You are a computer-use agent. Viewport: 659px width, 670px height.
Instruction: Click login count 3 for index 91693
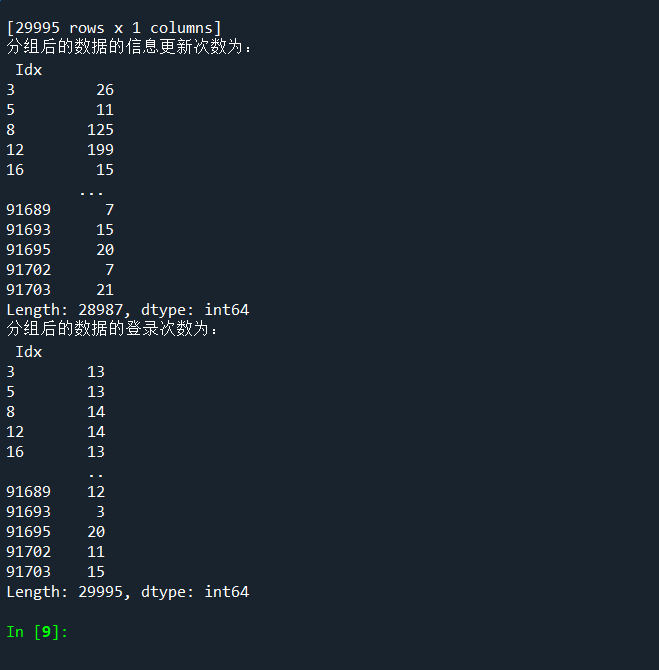coord(100,512)
